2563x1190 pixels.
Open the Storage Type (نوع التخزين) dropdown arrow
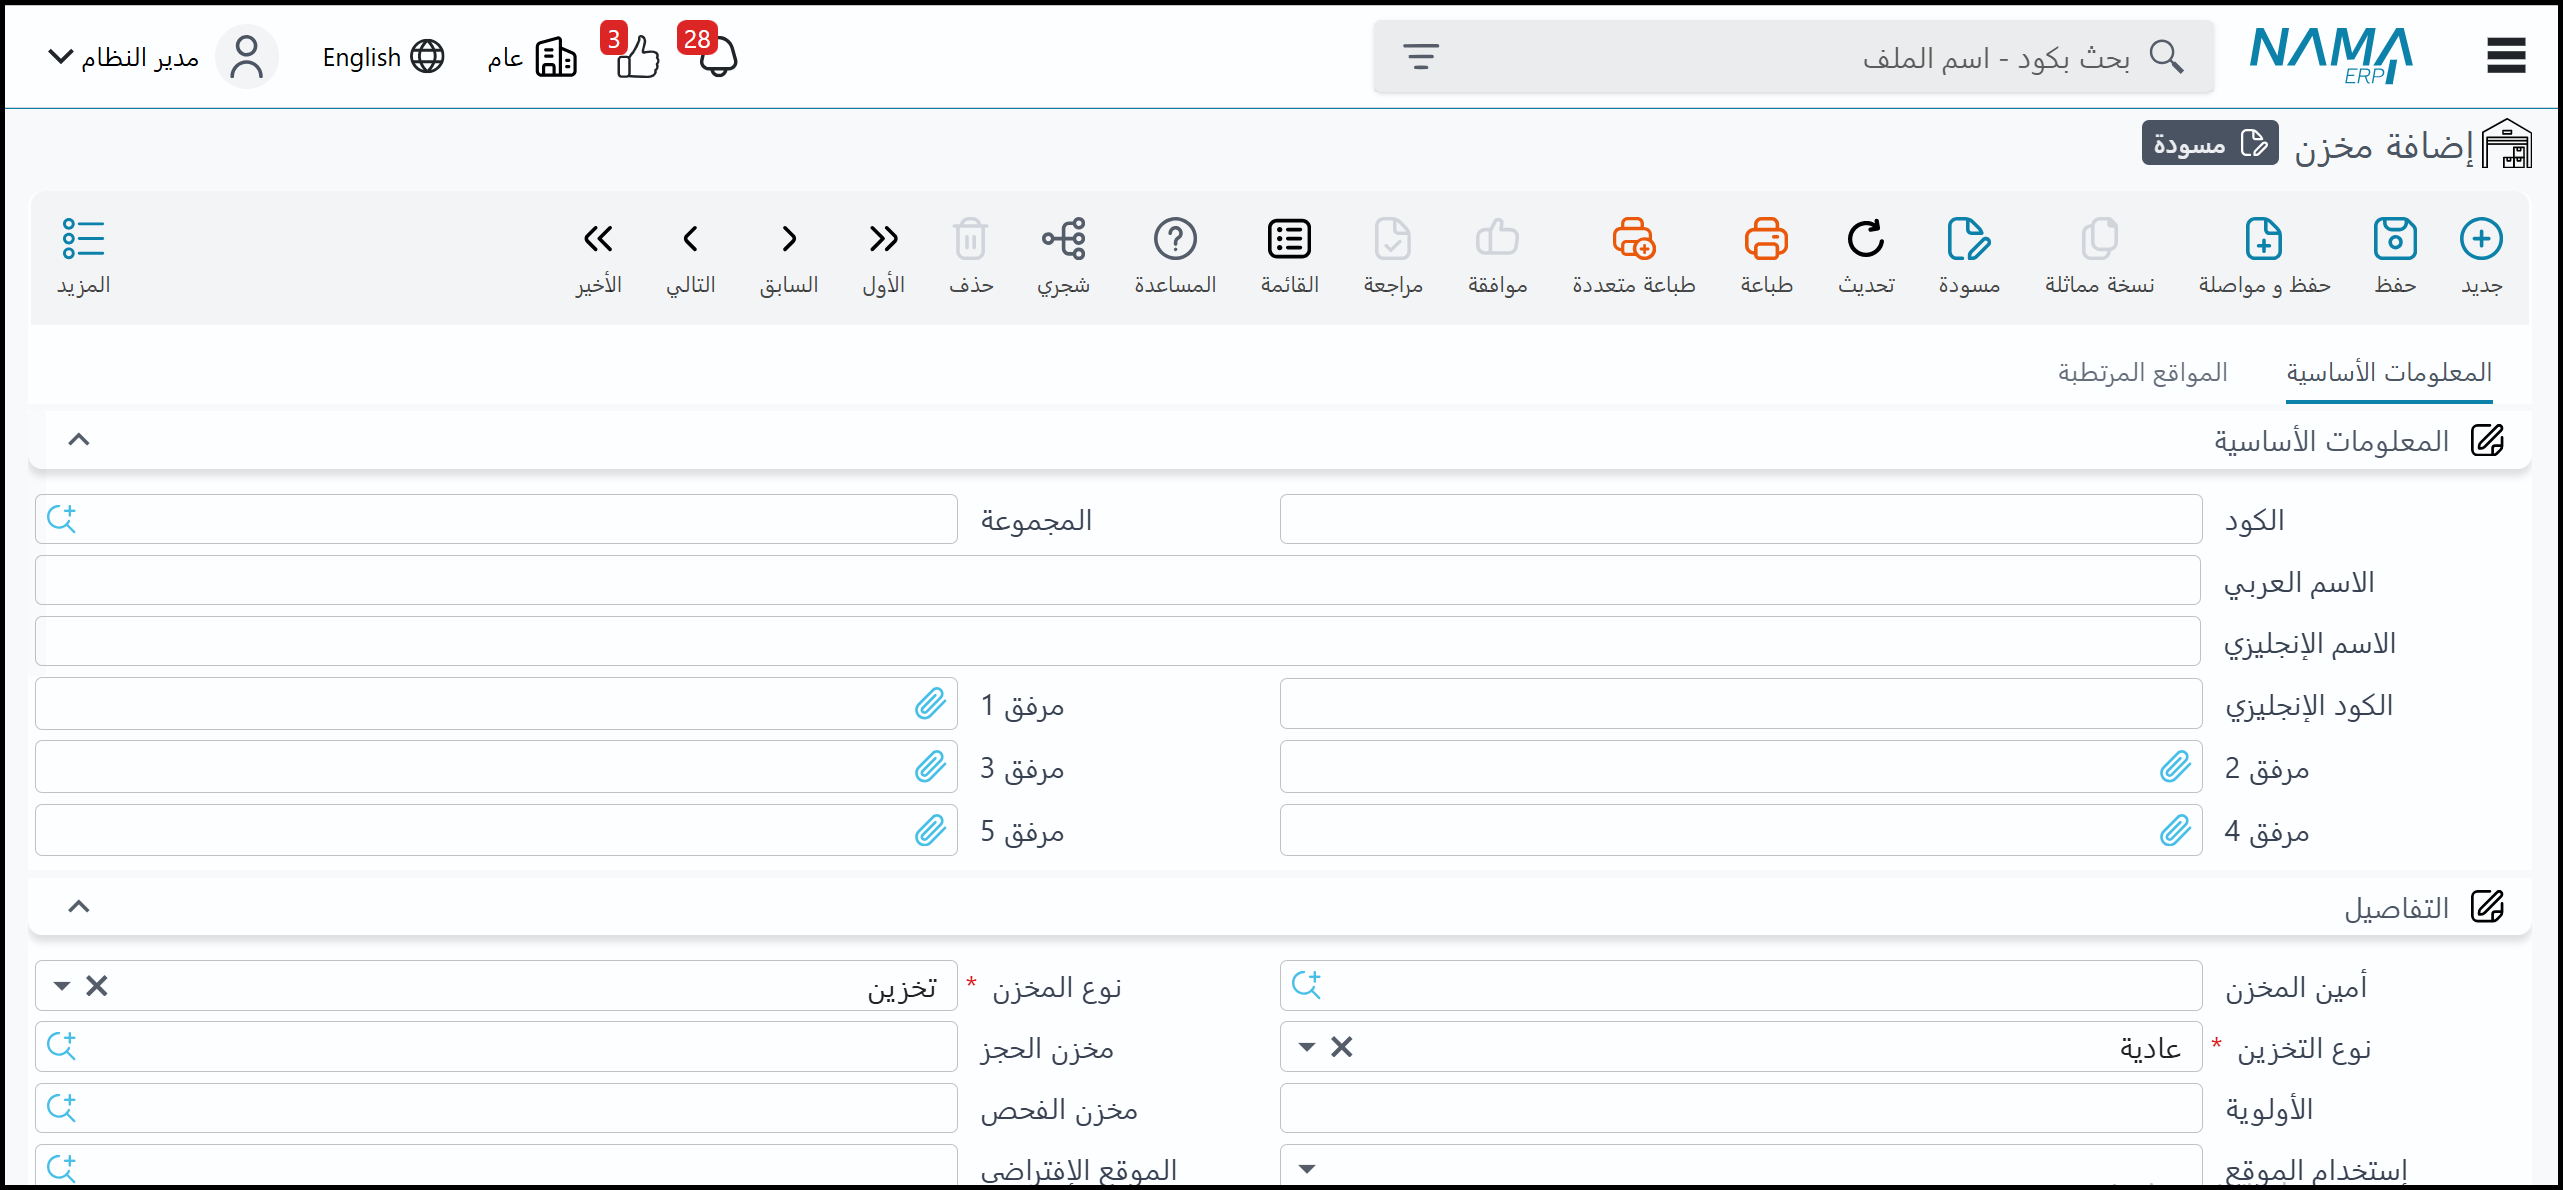pos(1306,1048)
